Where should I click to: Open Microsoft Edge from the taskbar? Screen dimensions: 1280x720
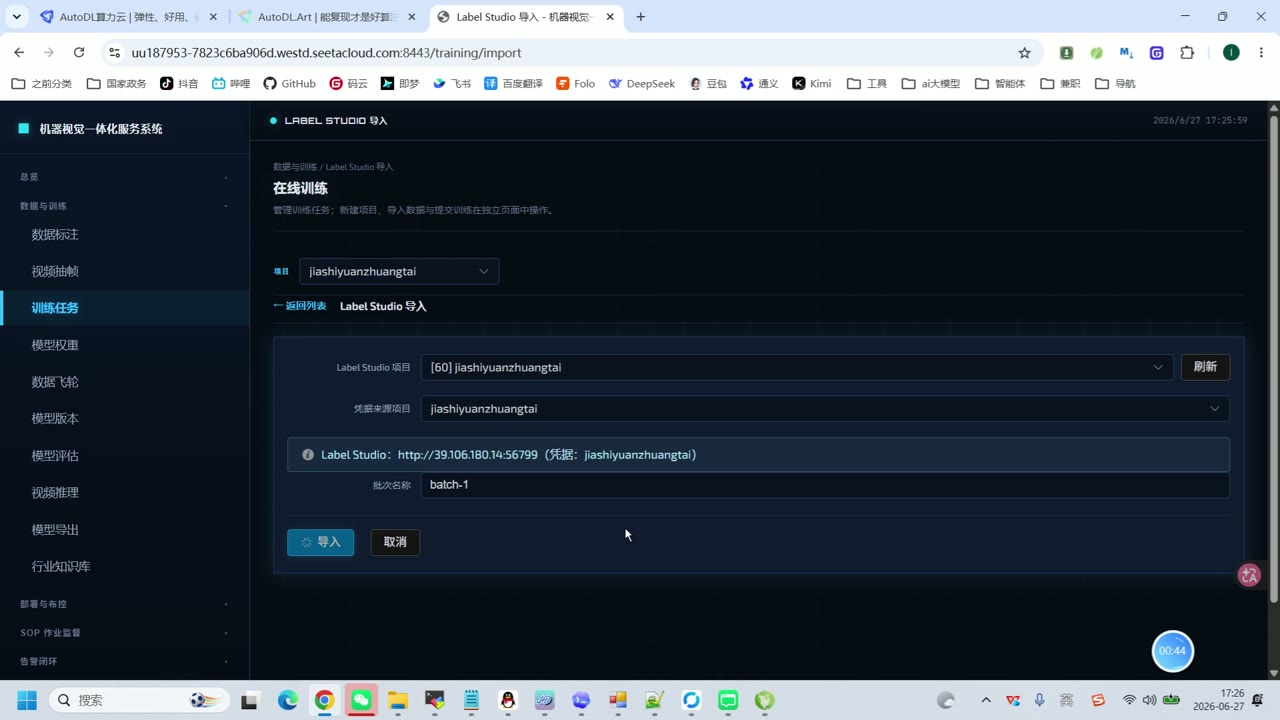tap(287, 700)
